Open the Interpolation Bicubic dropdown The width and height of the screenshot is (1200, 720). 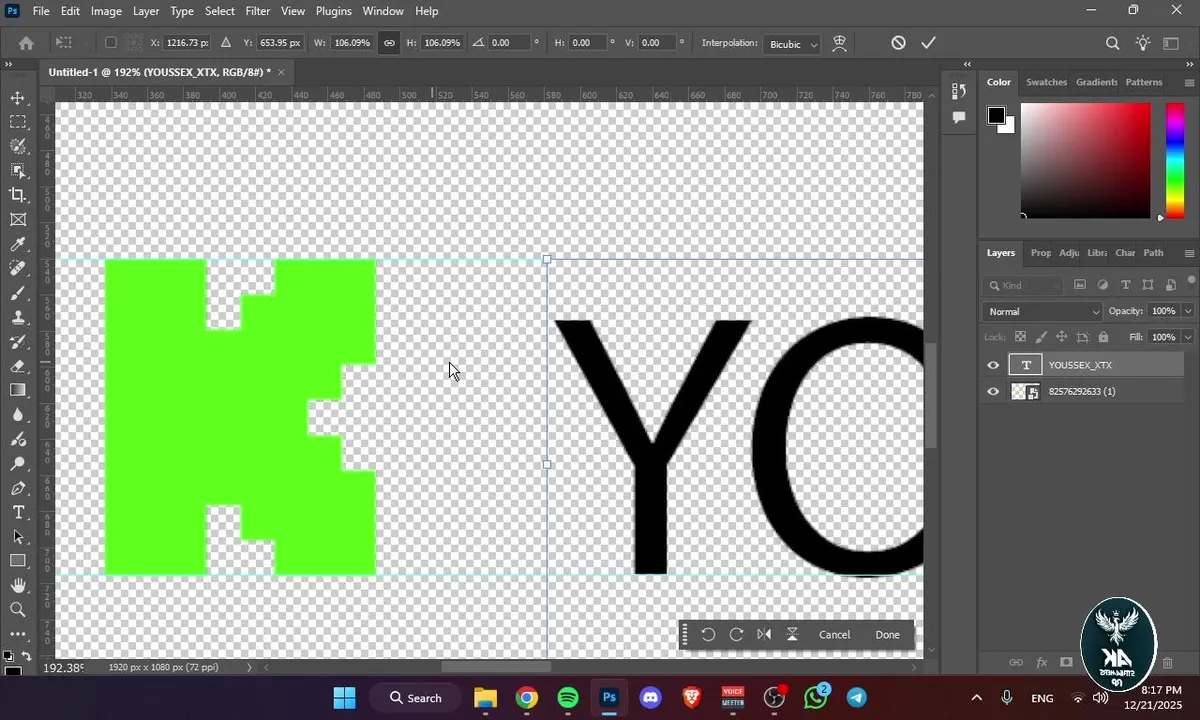[792, 44]
